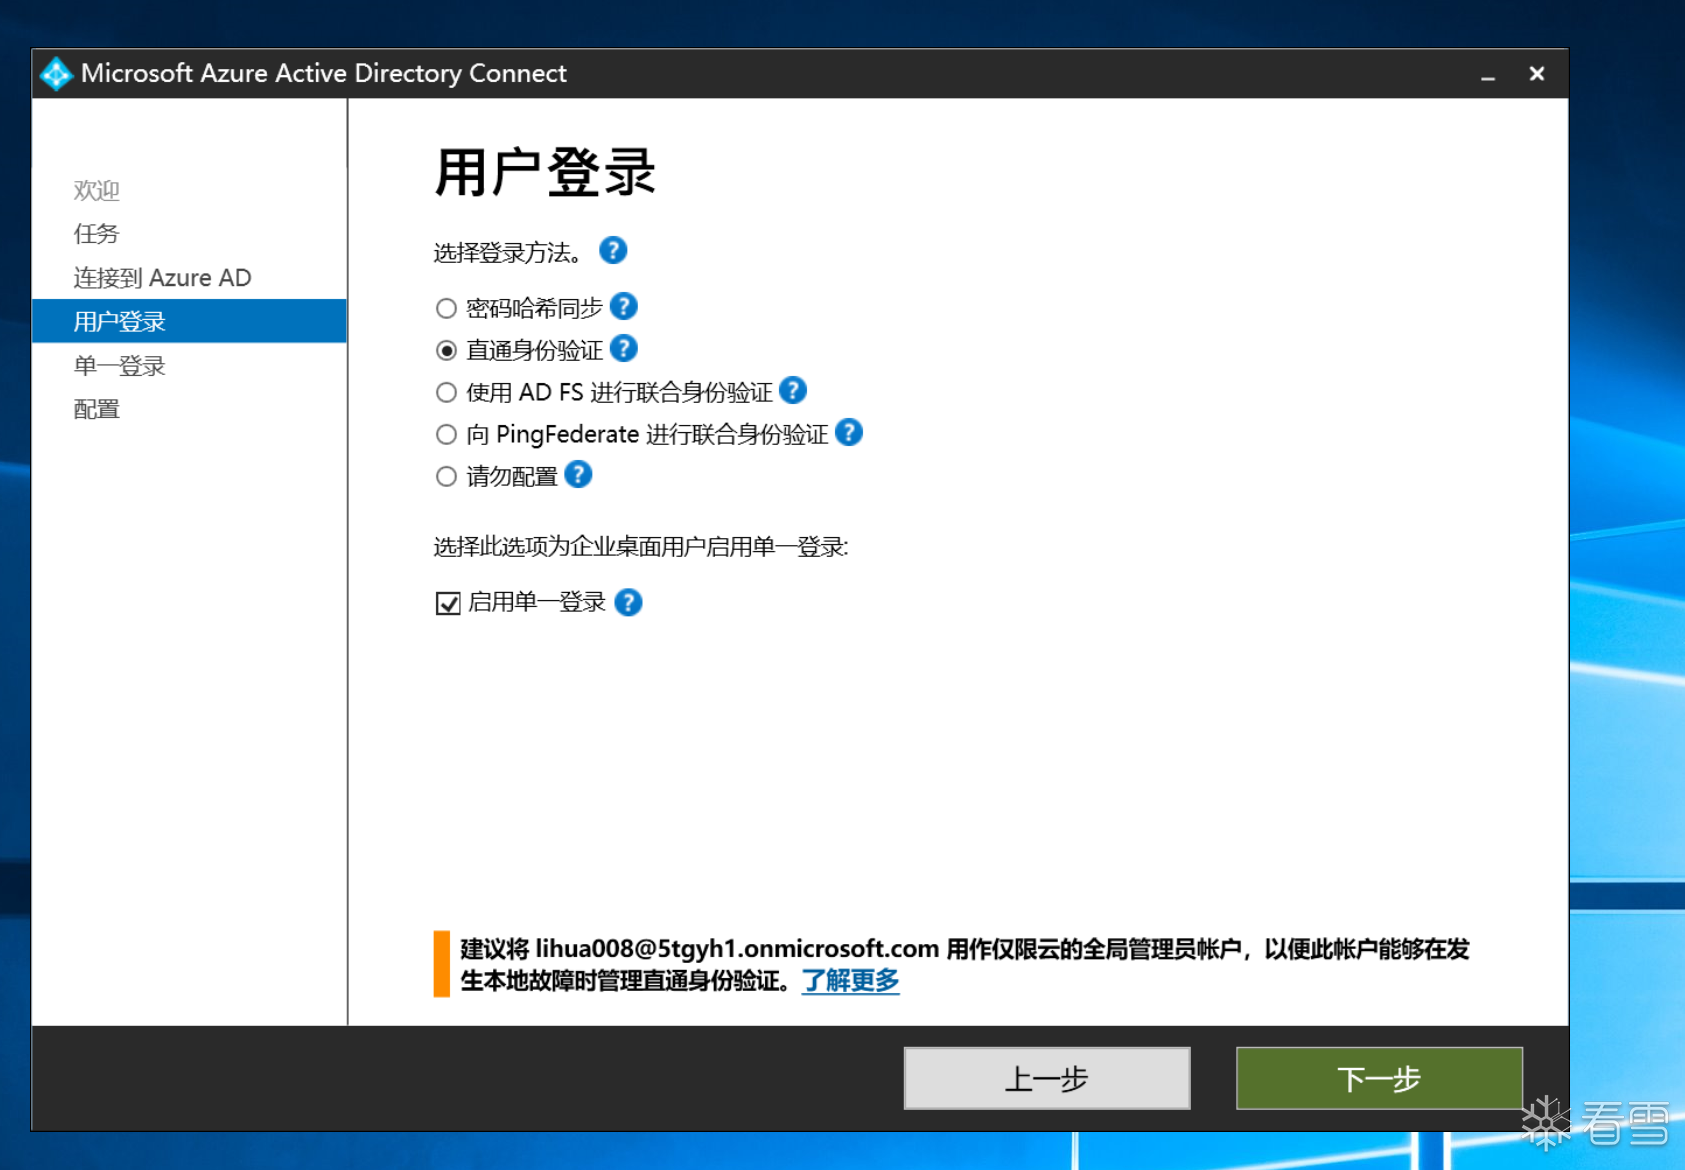Open 配置 step in sidebar
The height and width of the screenshot is (1170, 1685).
click(x=96, y=409)
